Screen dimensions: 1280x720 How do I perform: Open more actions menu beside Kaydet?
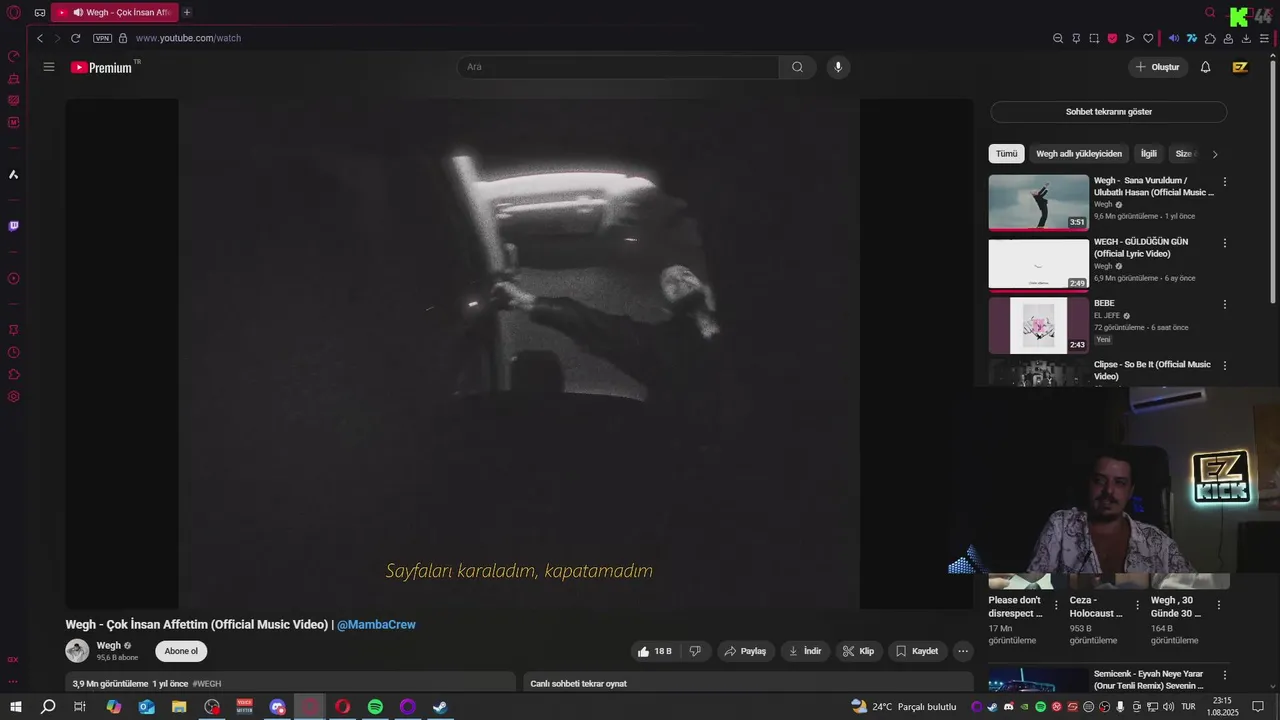pos(963,651)
